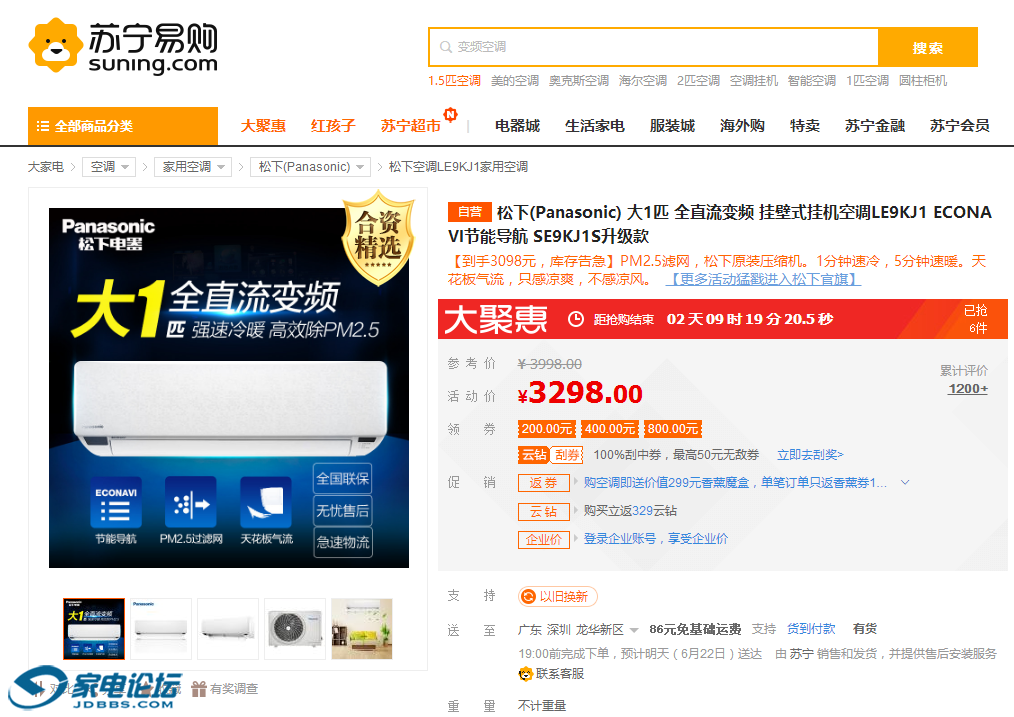The image size is (1014, 717).
Task: Expand the promotions list chevron
Action: pyautogui.click(x=905, y=482)
